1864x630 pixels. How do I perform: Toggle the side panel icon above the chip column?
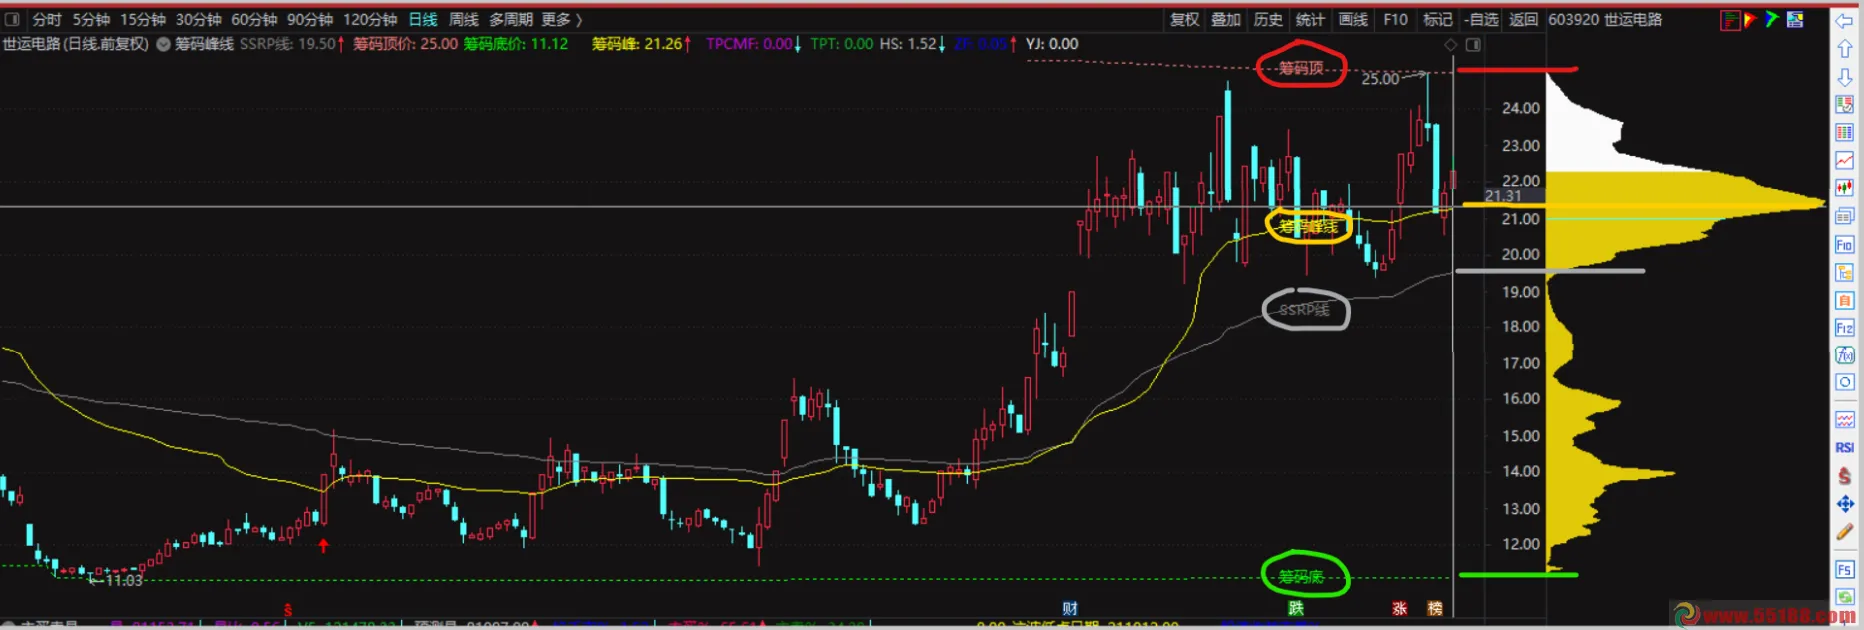(1473, 44)
